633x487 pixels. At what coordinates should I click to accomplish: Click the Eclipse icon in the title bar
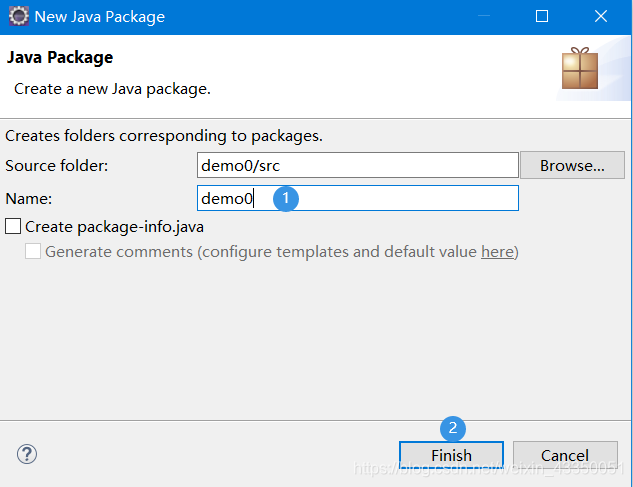19,17
